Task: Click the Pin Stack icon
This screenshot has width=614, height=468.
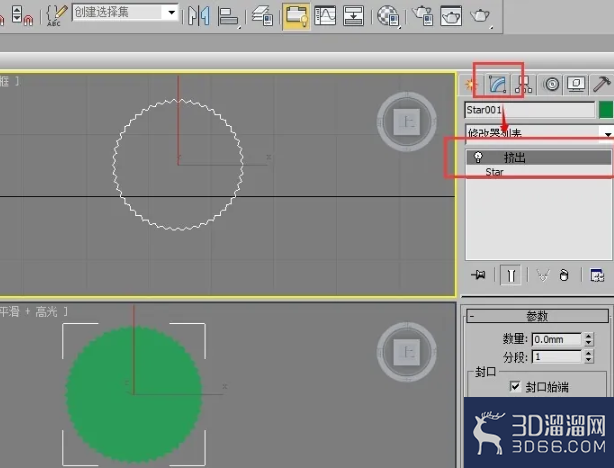Action: tap(478, 275)
